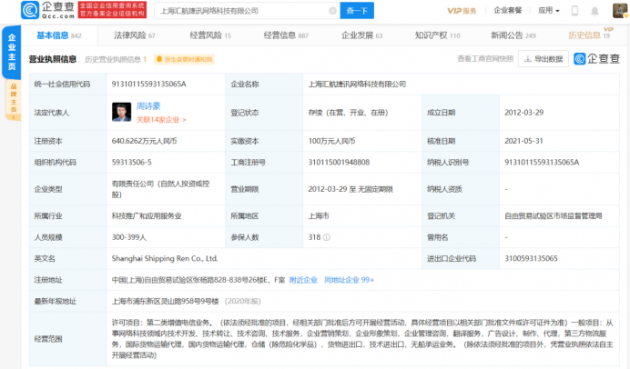The image size is (630, 369).
Task: Click the info icon next to 318
Action: [327, 238]
